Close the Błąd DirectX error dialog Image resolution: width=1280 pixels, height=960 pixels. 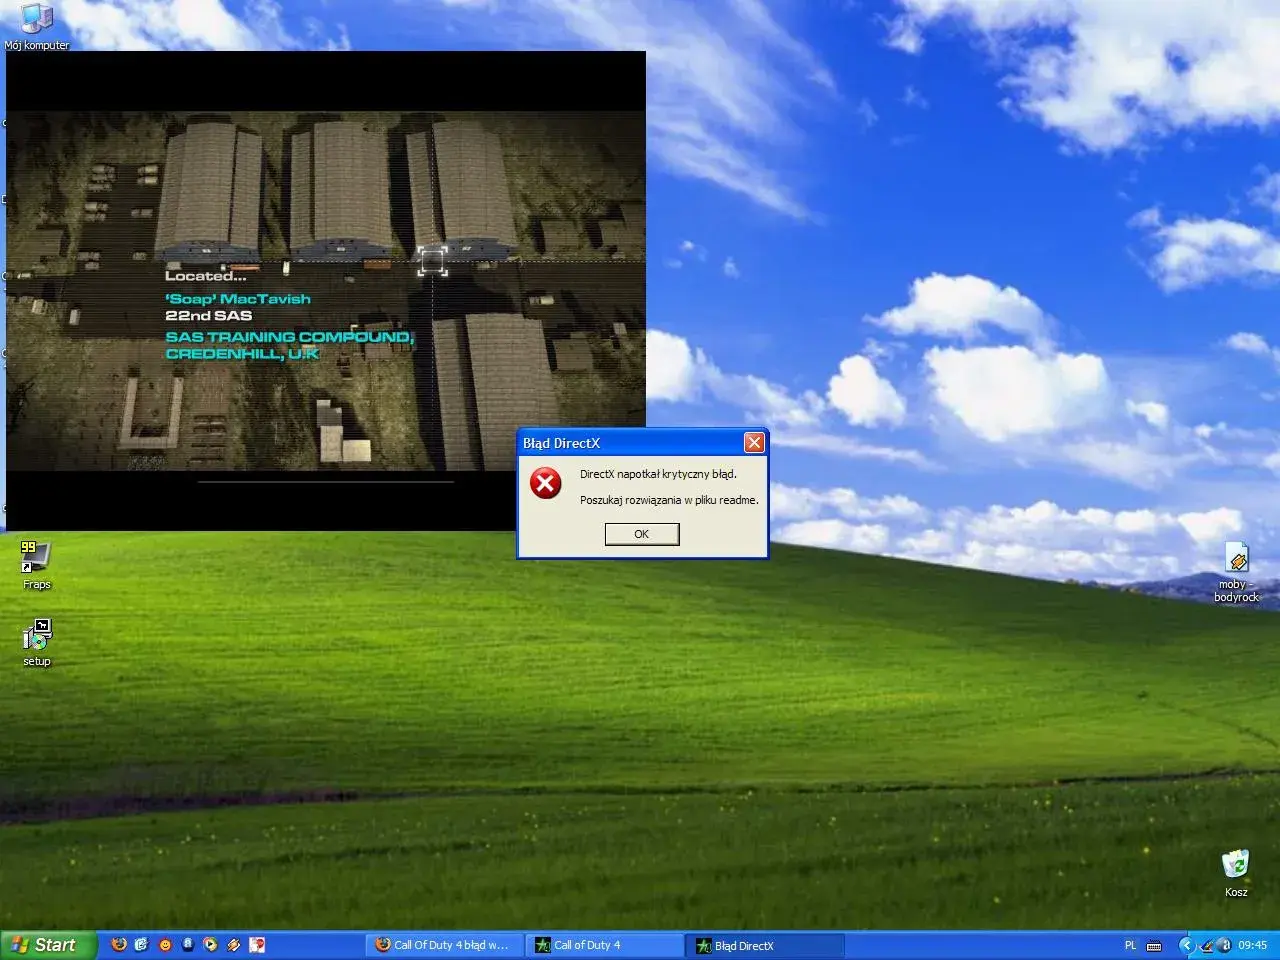(754, 442)
